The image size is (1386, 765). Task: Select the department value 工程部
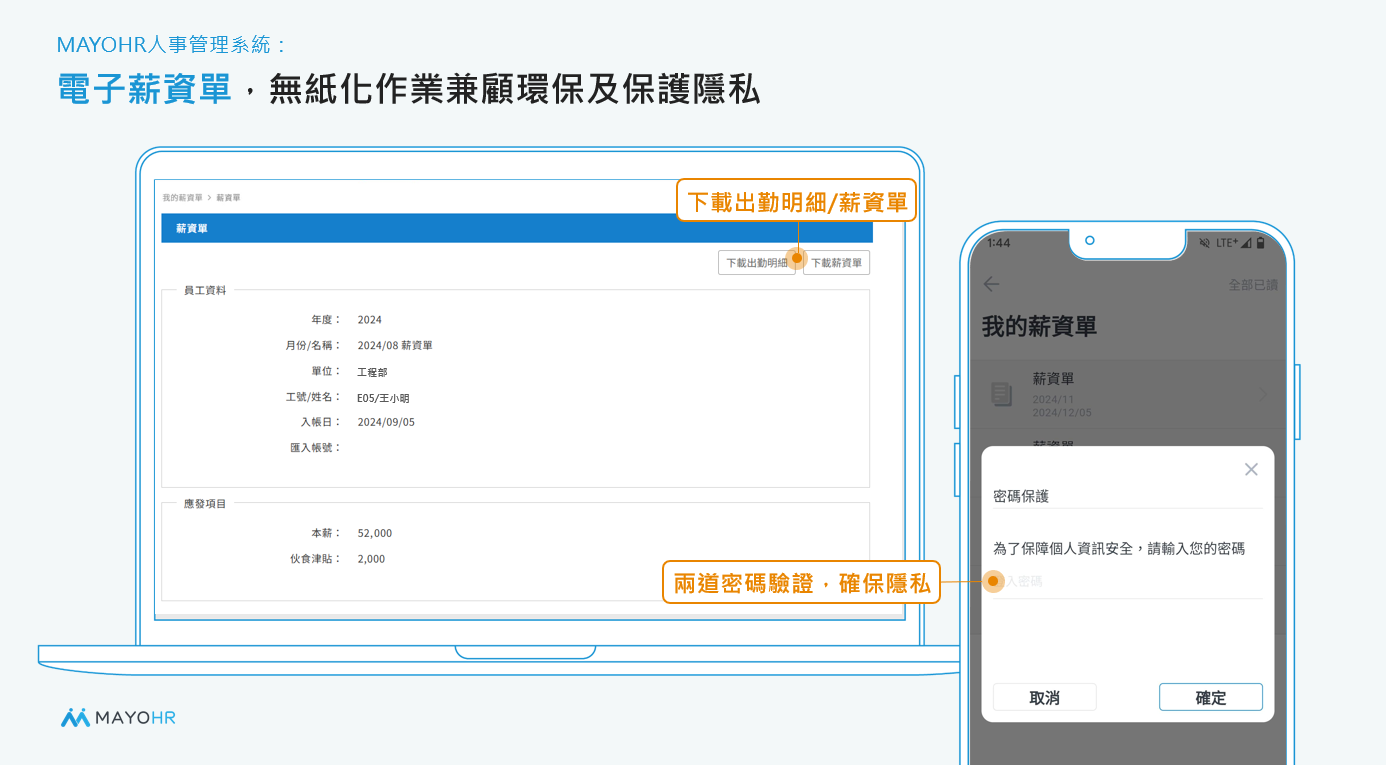372,372
